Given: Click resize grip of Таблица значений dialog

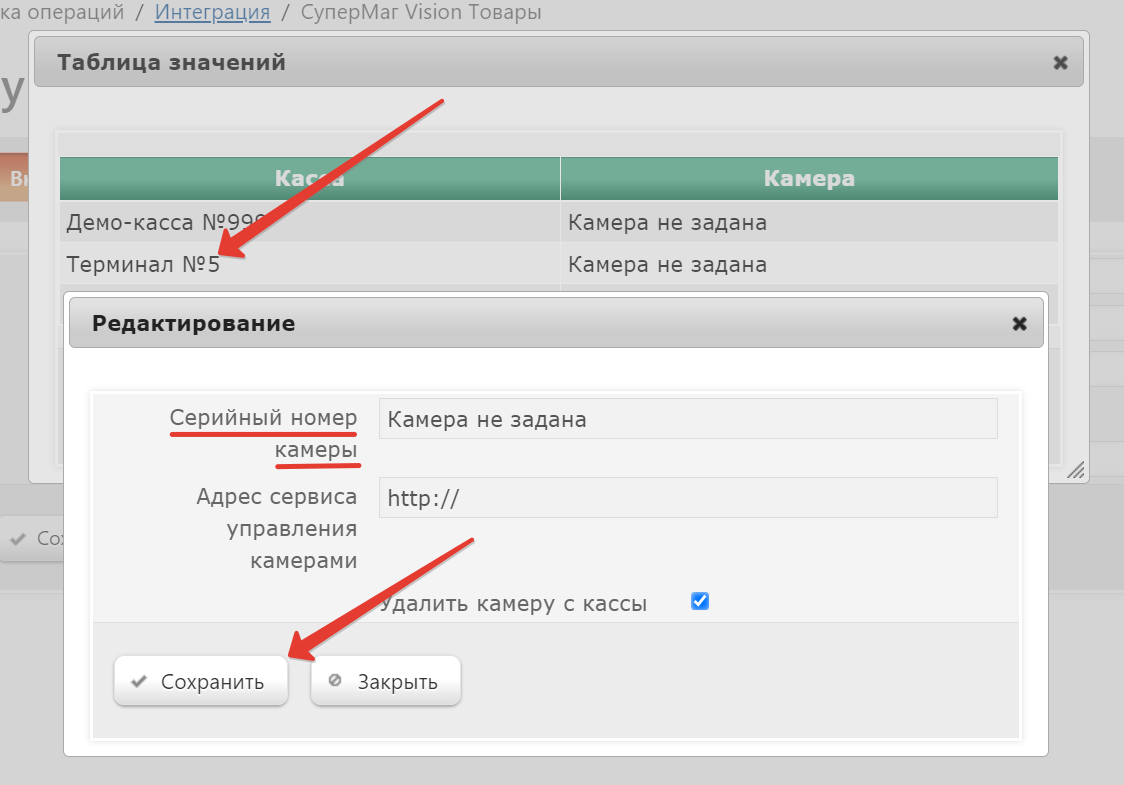Looking at the screenshot, I should coord(1076,470).
